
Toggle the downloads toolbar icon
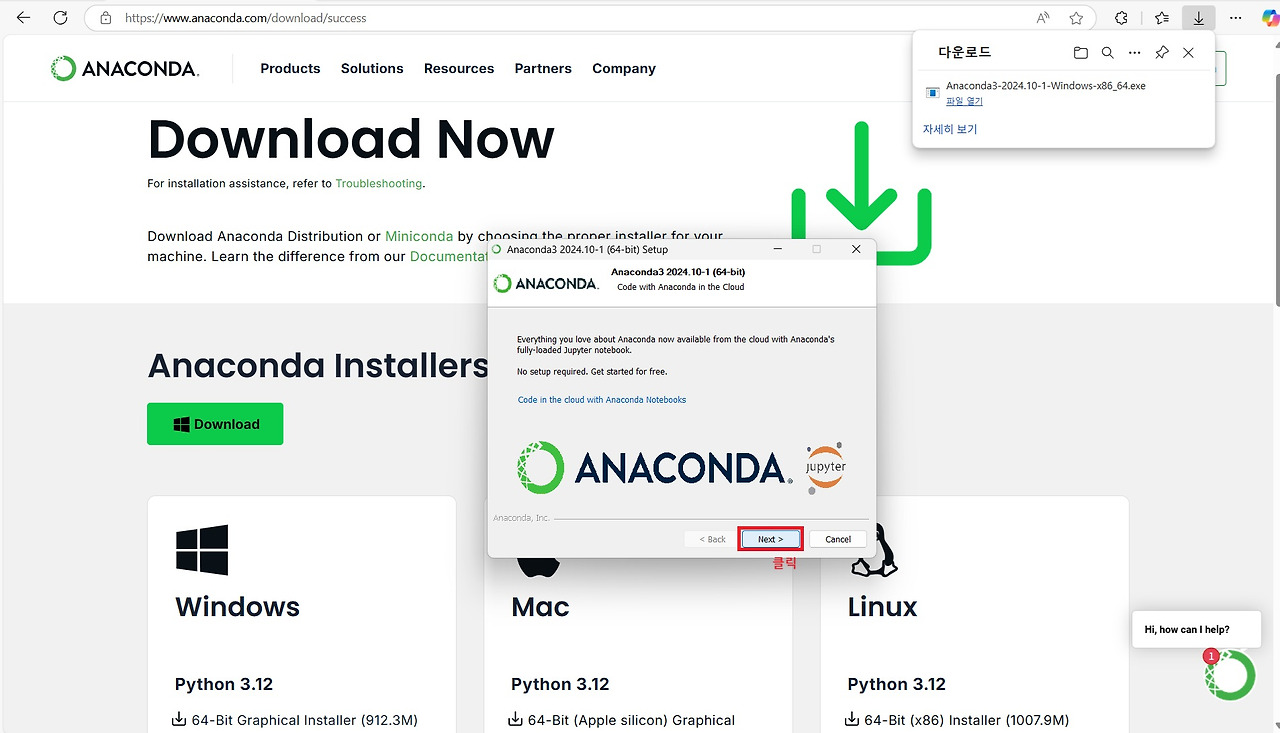click(1198, 18)
